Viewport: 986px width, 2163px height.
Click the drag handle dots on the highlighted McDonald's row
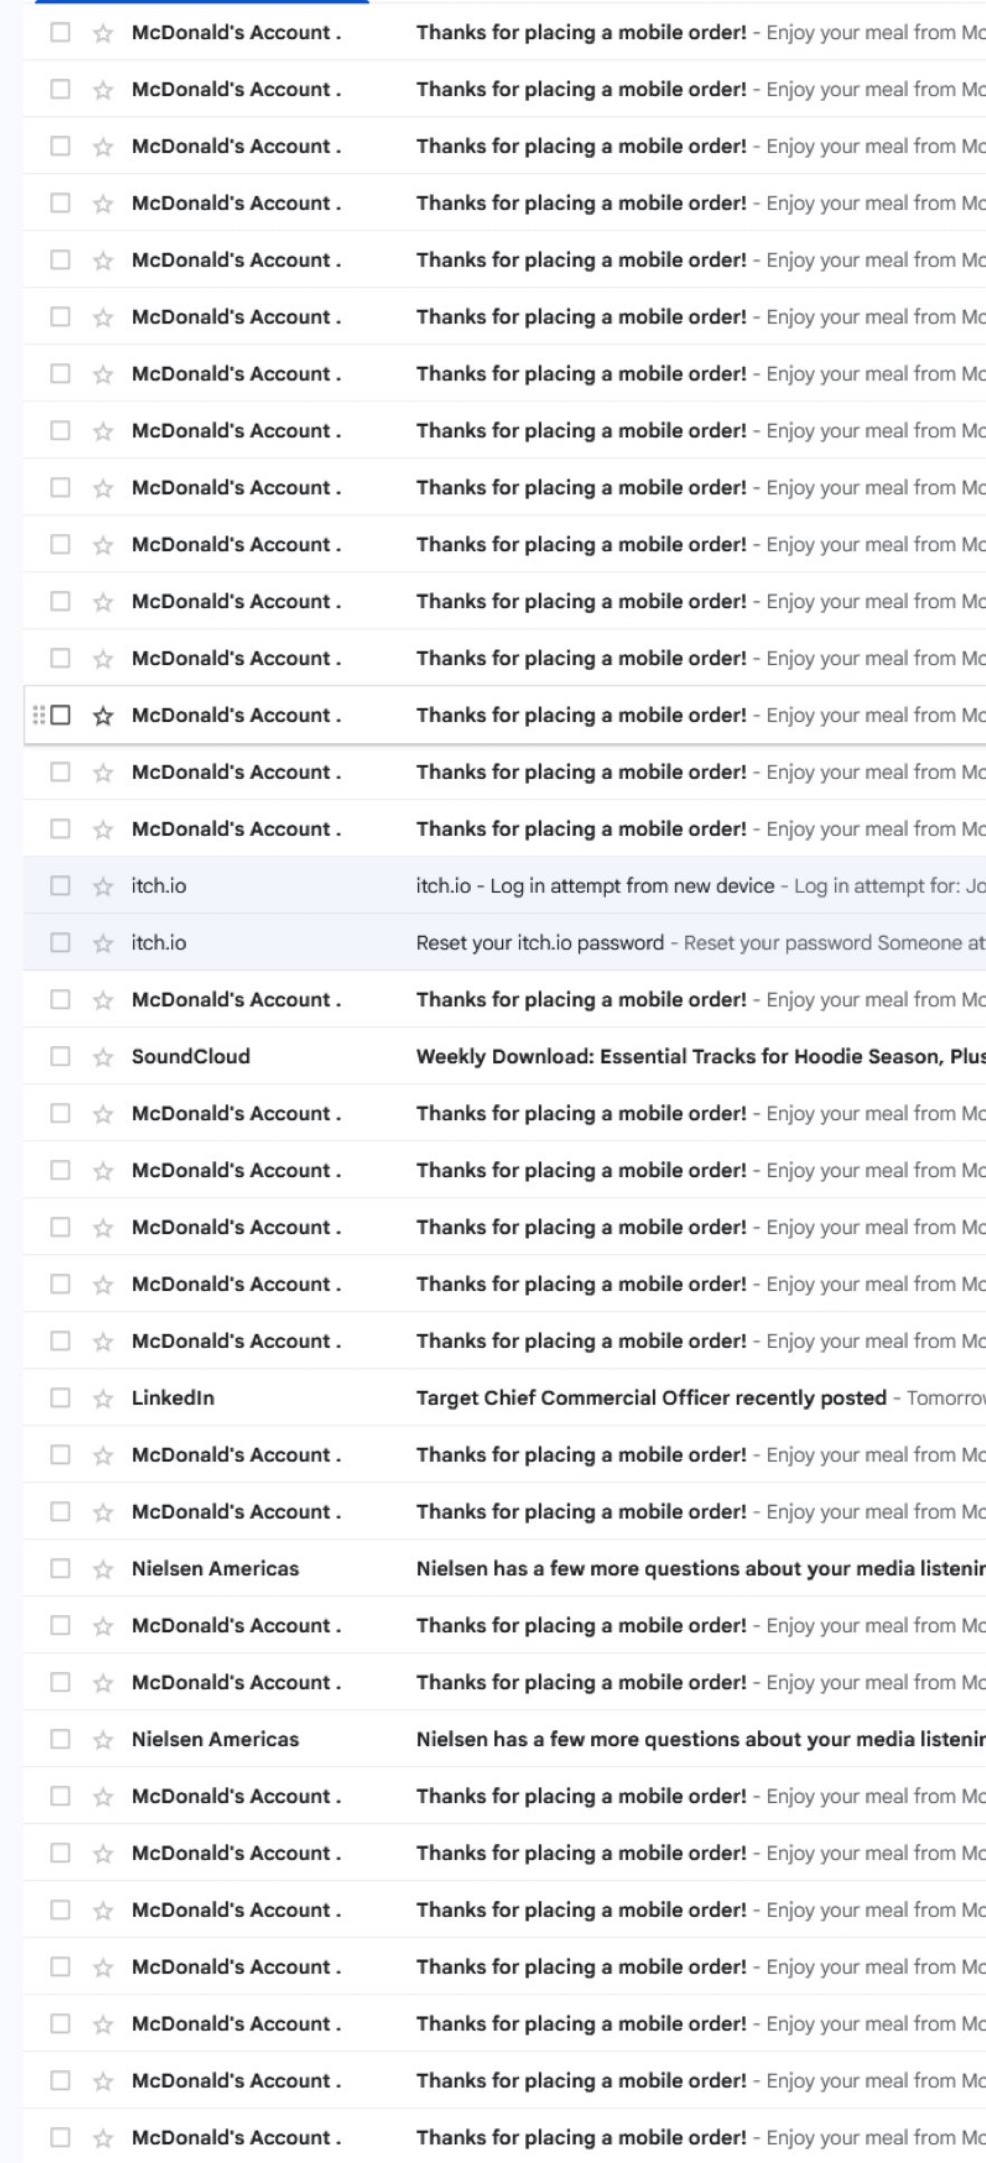38,715
